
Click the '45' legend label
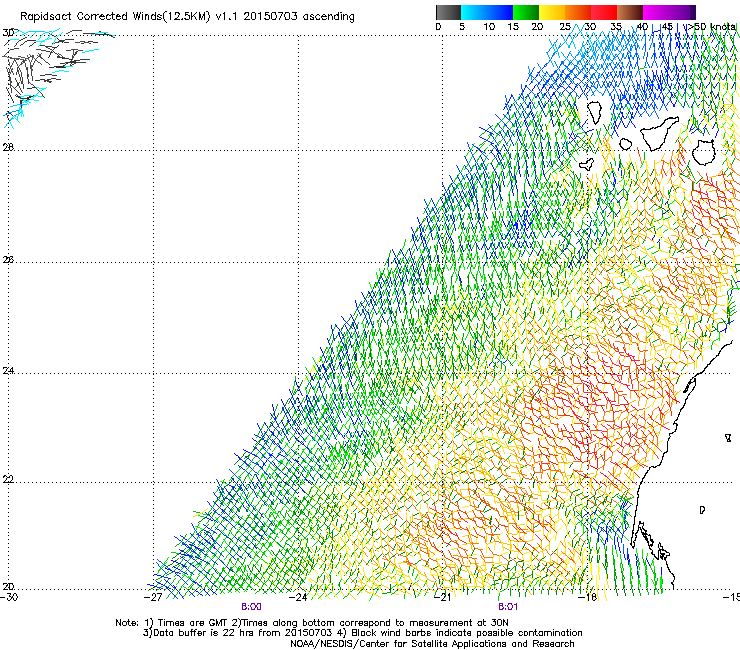[x=667, y=27]
